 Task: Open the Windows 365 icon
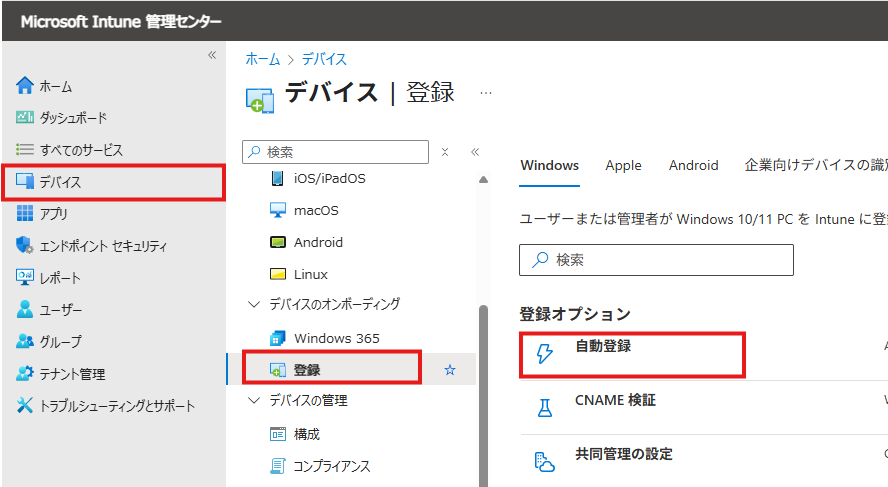coord(278,338)
